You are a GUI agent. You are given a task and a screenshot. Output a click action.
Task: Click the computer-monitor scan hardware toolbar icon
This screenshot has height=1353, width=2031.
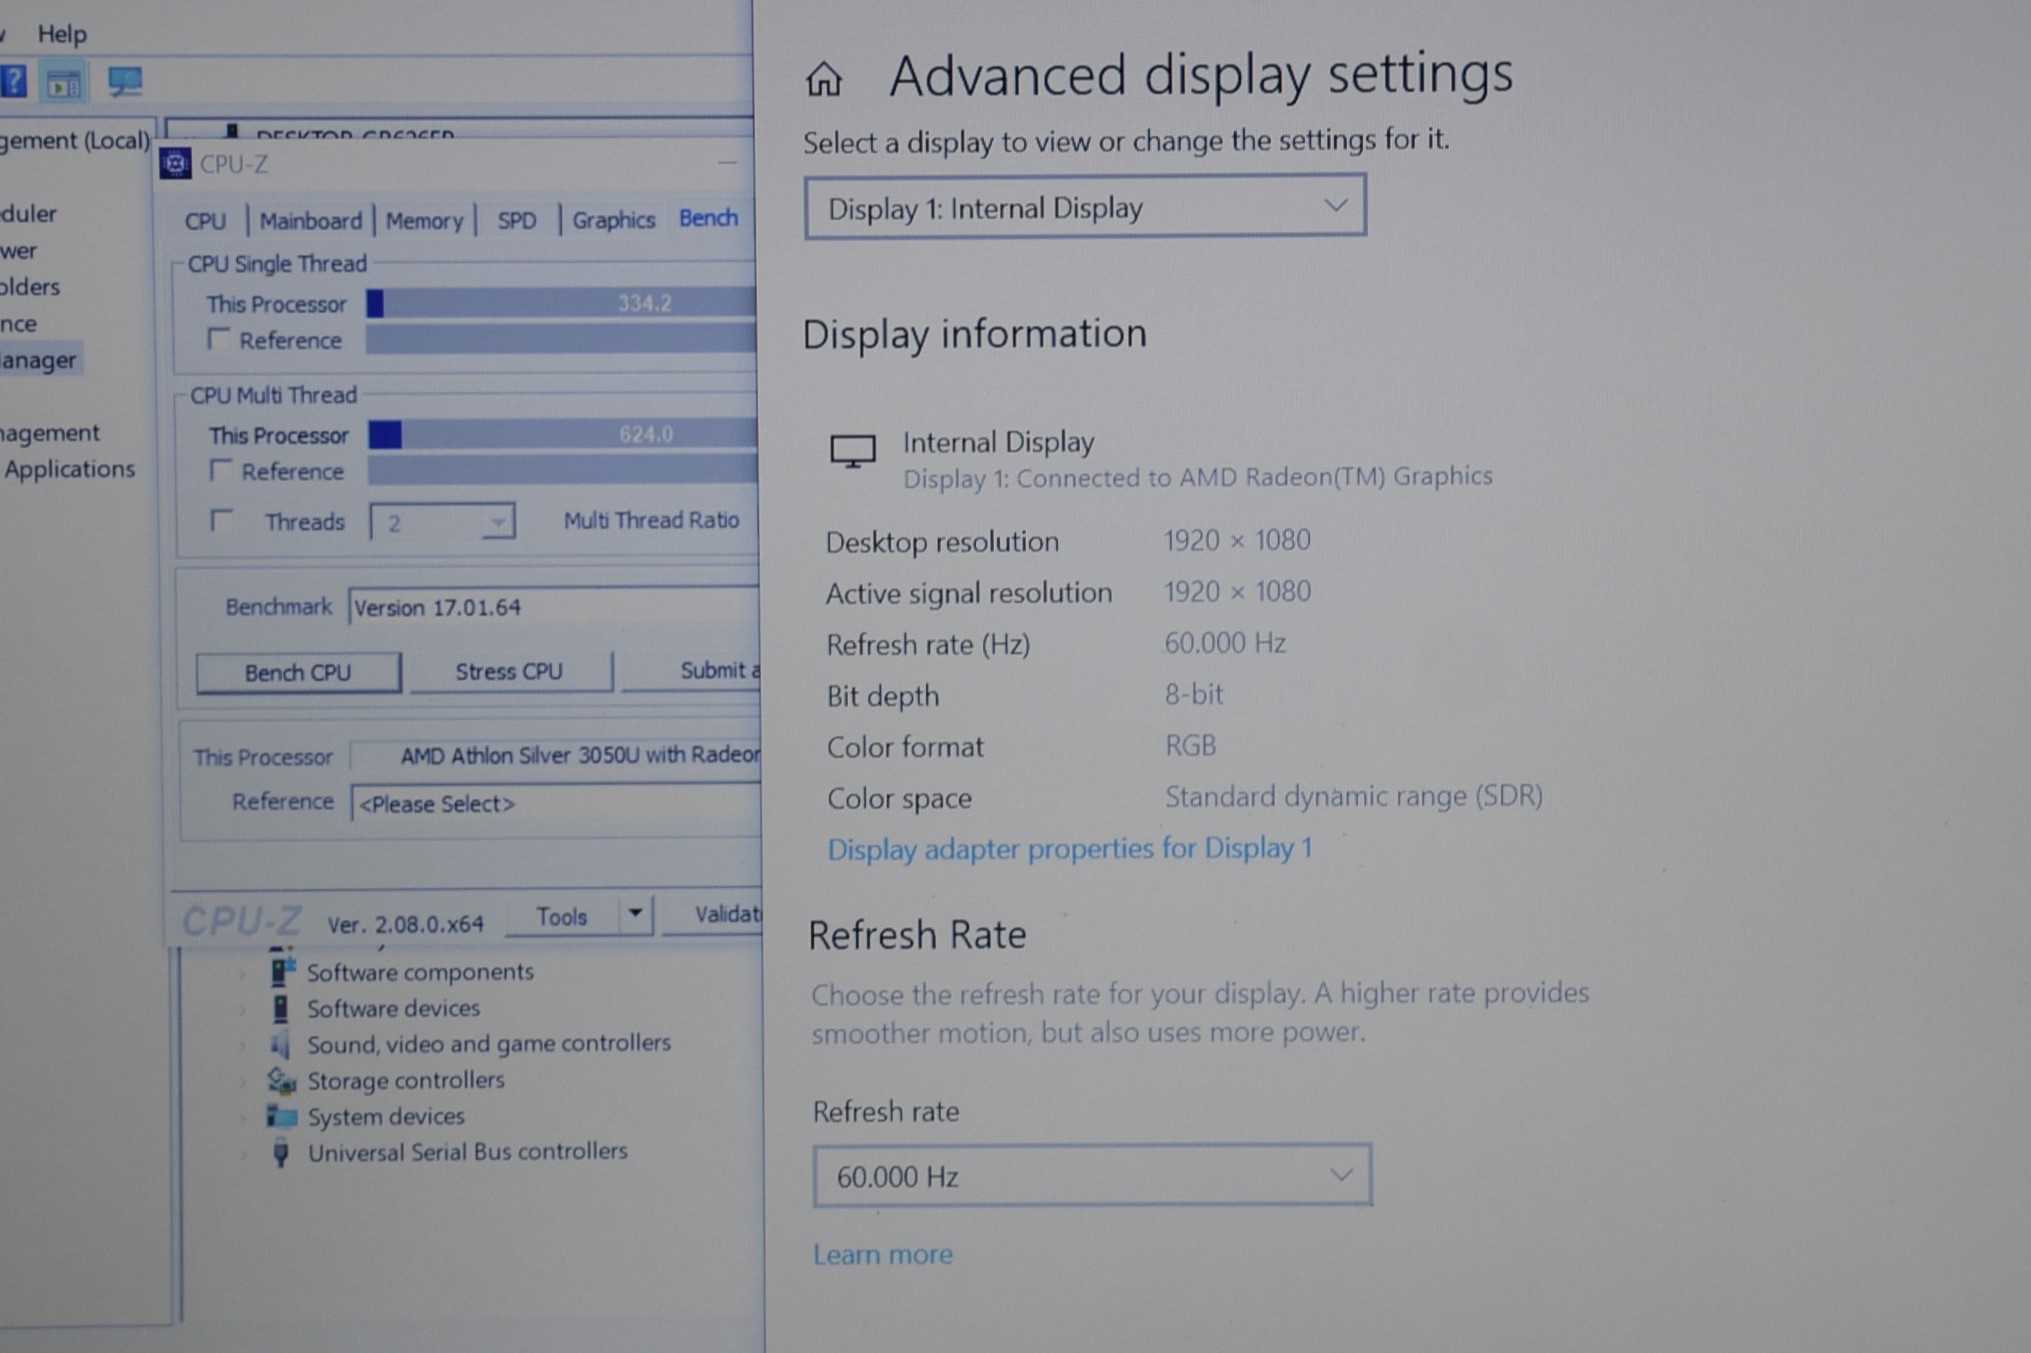point(125,81)
